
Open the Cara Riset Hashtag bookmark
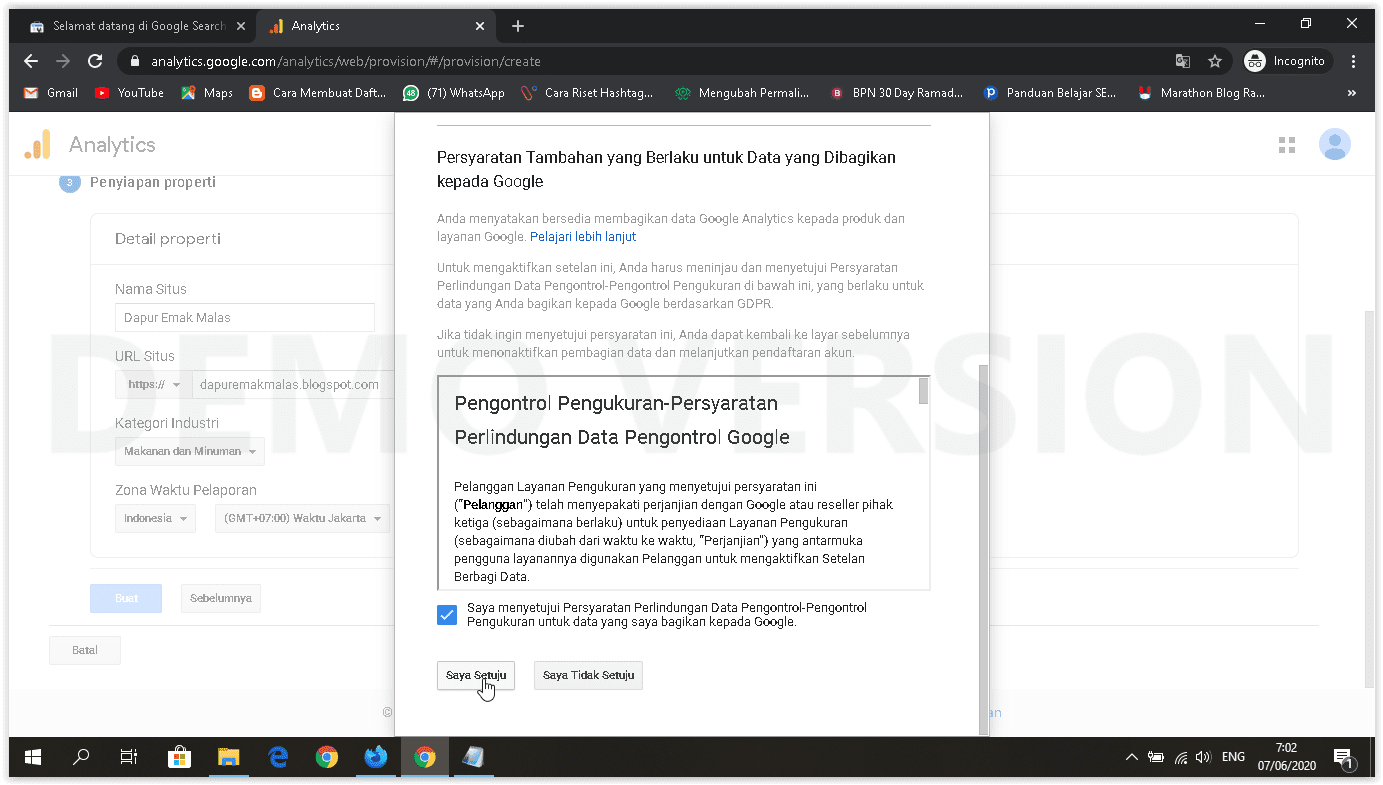588,93
